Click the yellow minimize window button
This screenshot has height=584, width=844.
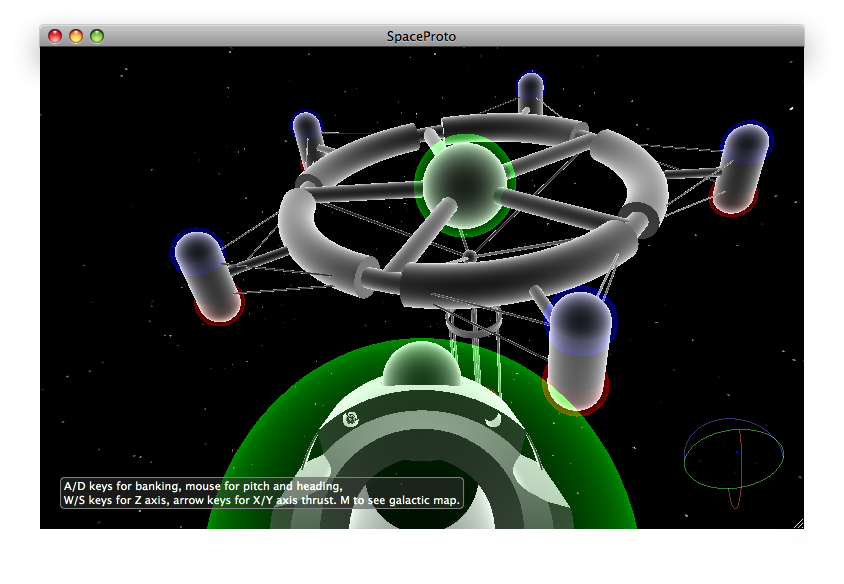click(76, 36)
